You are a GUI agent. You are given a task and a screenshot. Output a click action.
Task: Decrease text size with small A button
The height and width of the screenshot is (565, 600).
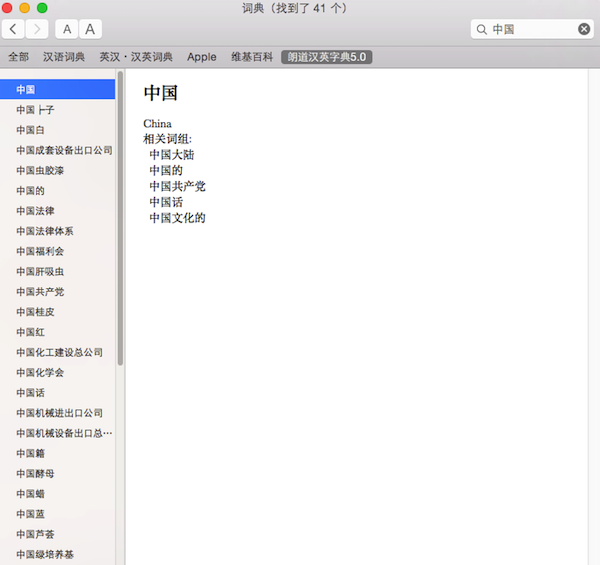(x=67, y=29)
